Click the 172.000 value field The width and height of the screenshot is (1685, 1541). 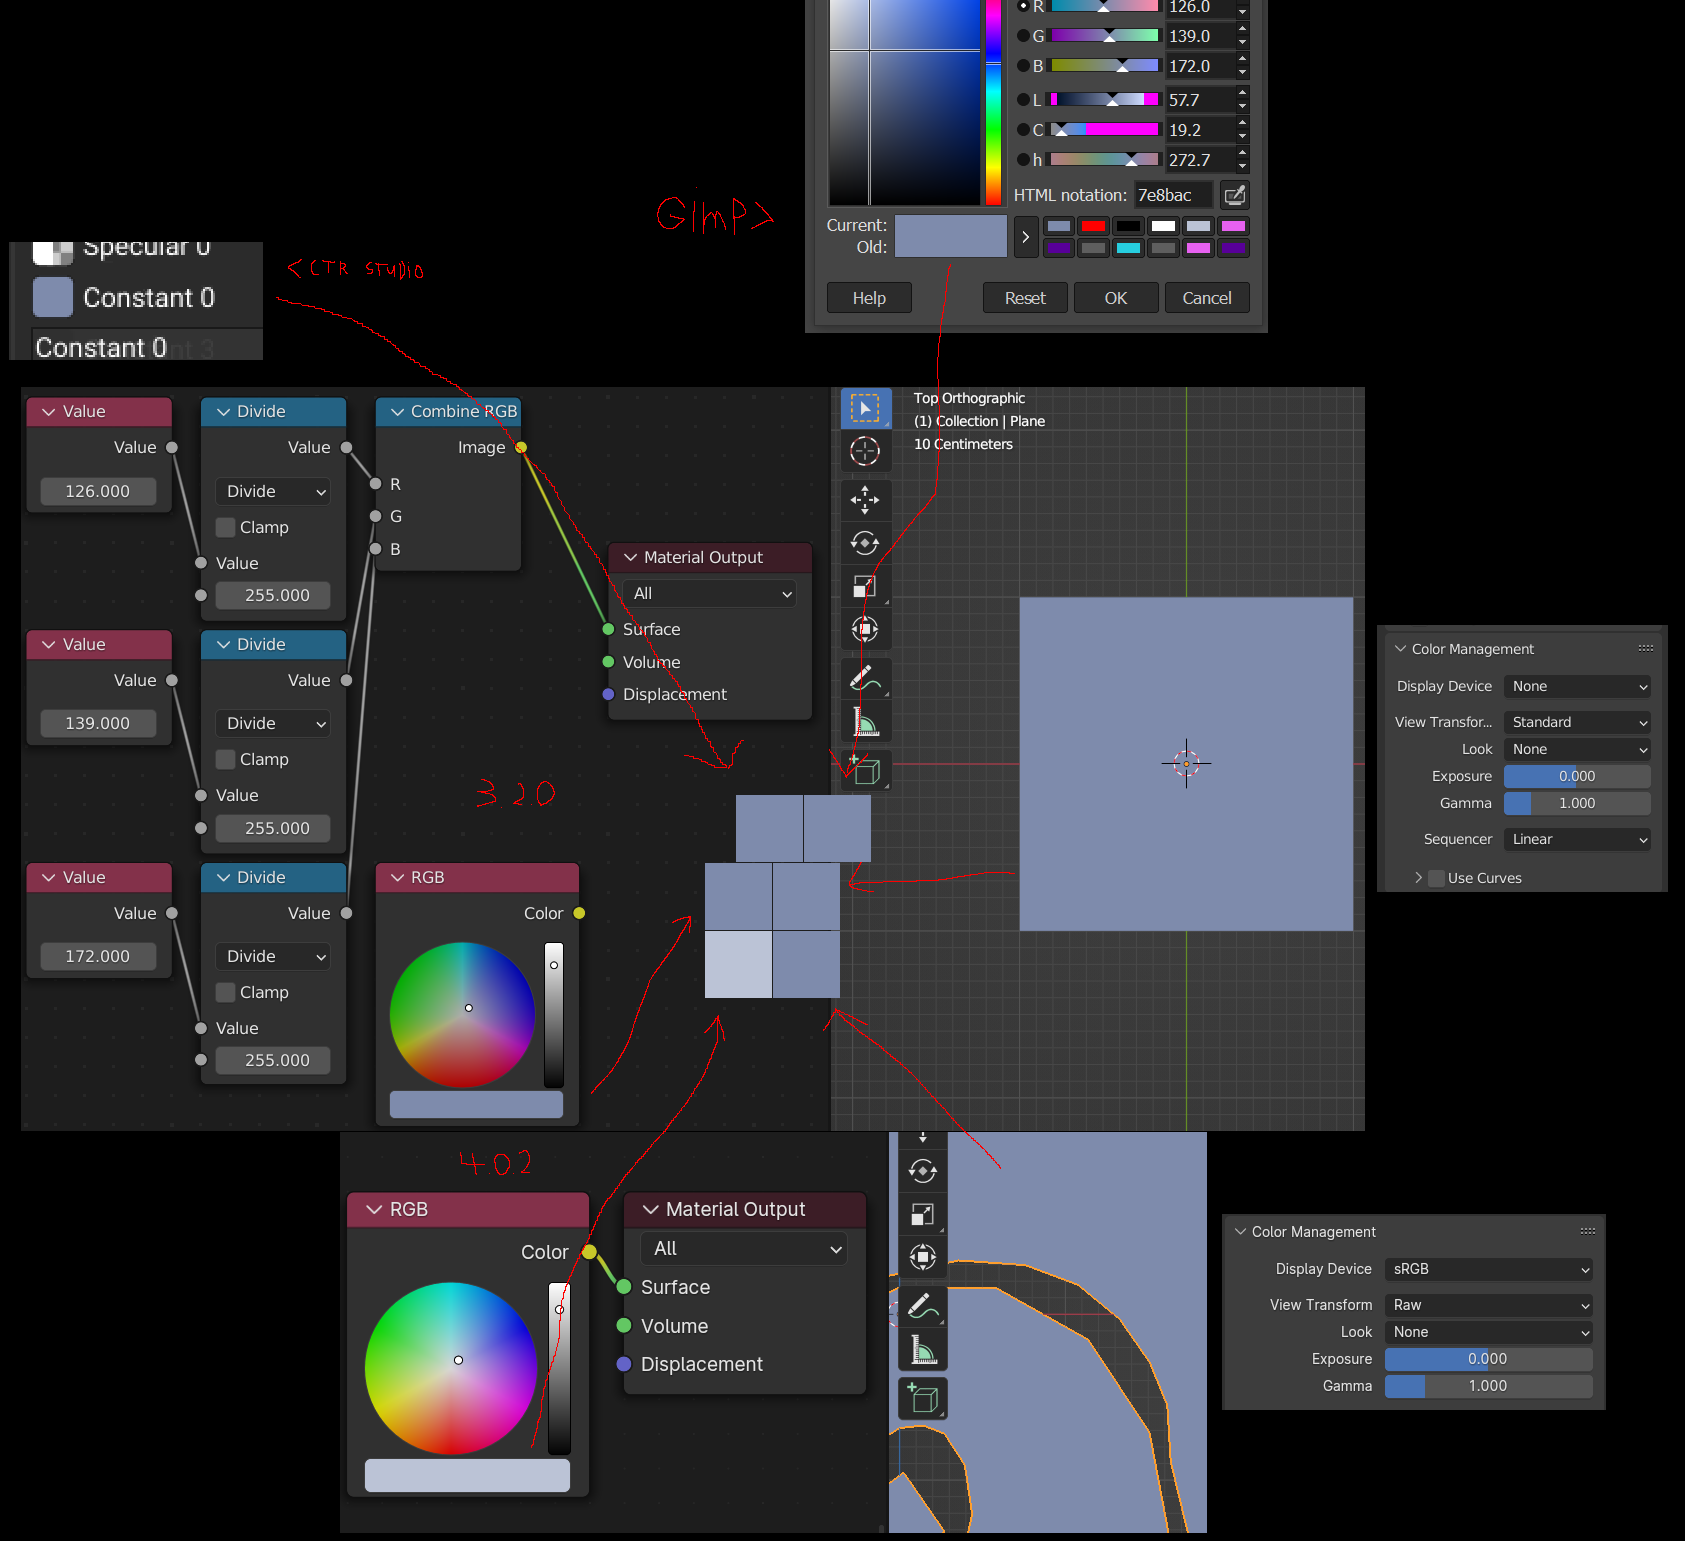pos(98,956)
